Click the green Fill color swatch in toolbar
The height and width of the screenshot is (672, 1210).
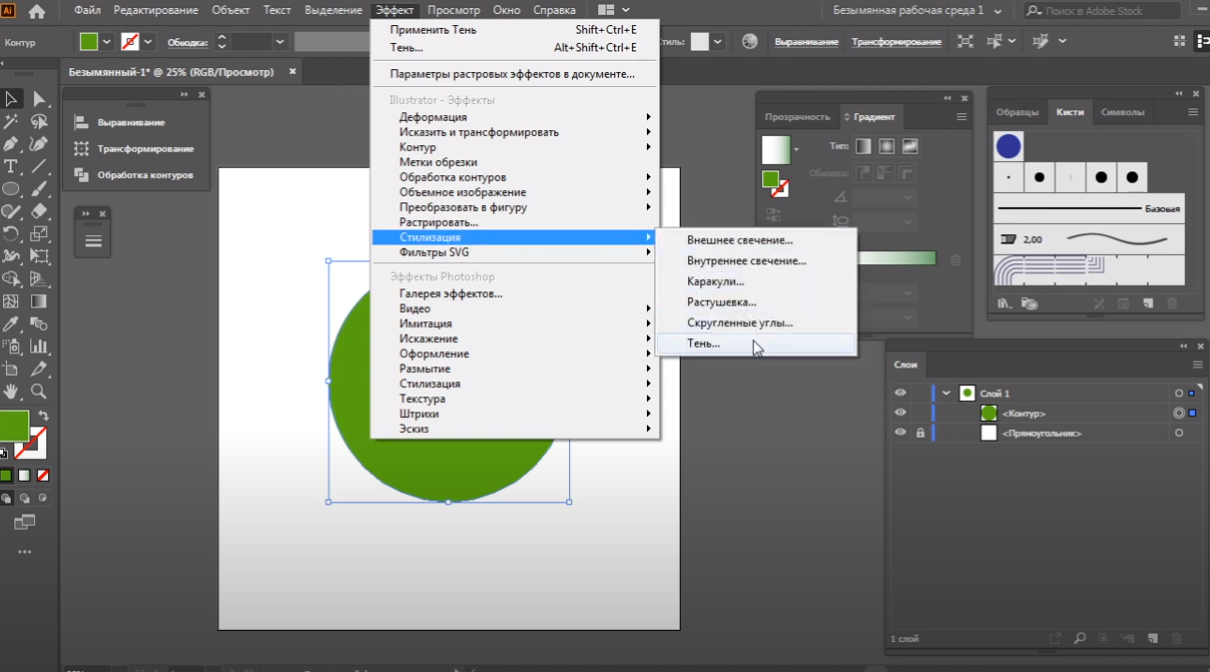(13, 425)
